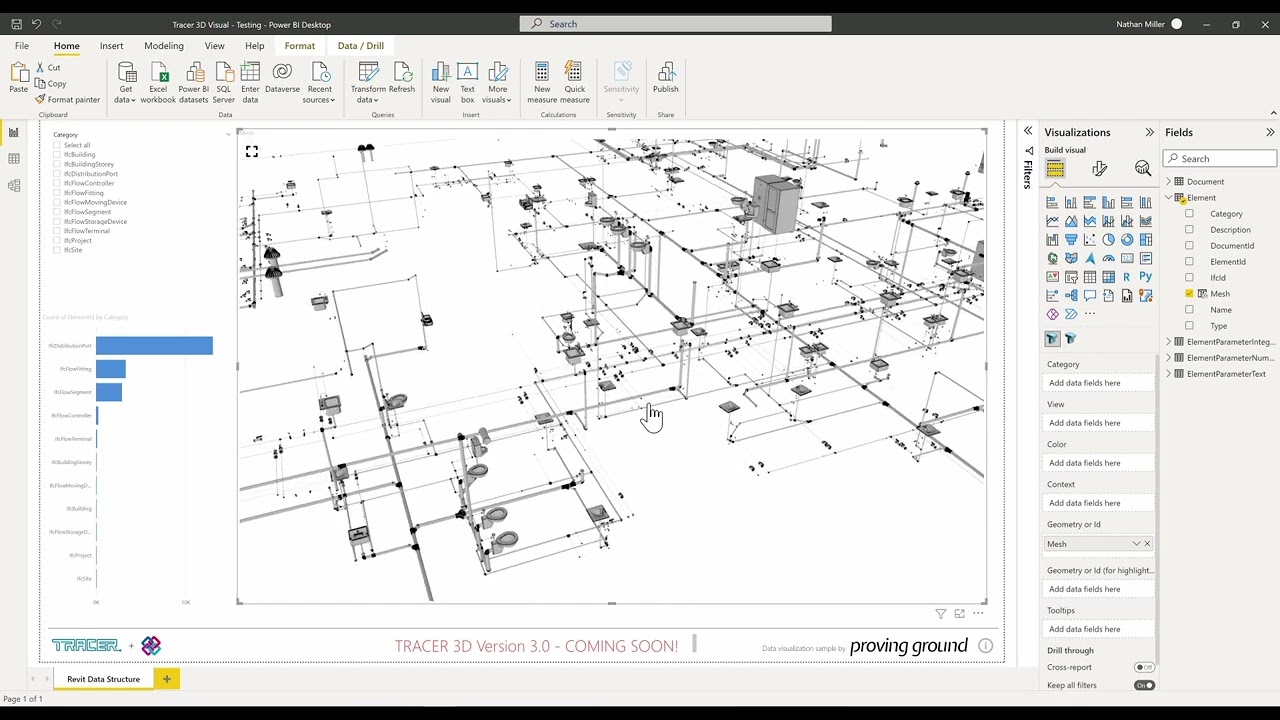
Task: Click the Publish icon in the ribbon
Action: click(x=665, y=78)
